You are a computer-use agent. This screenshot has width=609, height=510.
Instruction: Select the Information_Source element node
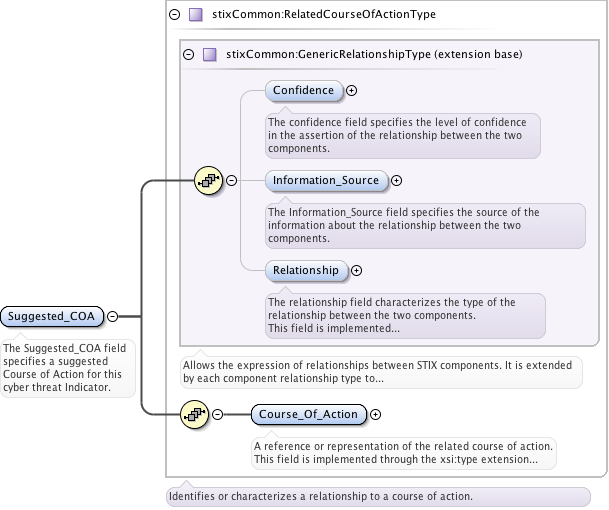[x=326, y=181]
